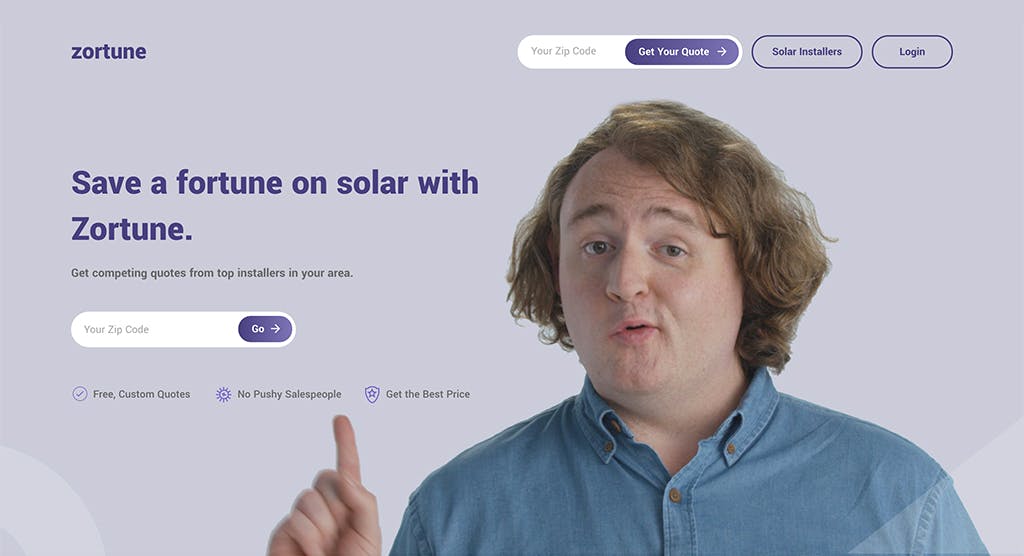Click the Zortune. word in headline
This screenshot has height=556, width=1024.
[x=132, y=229]
